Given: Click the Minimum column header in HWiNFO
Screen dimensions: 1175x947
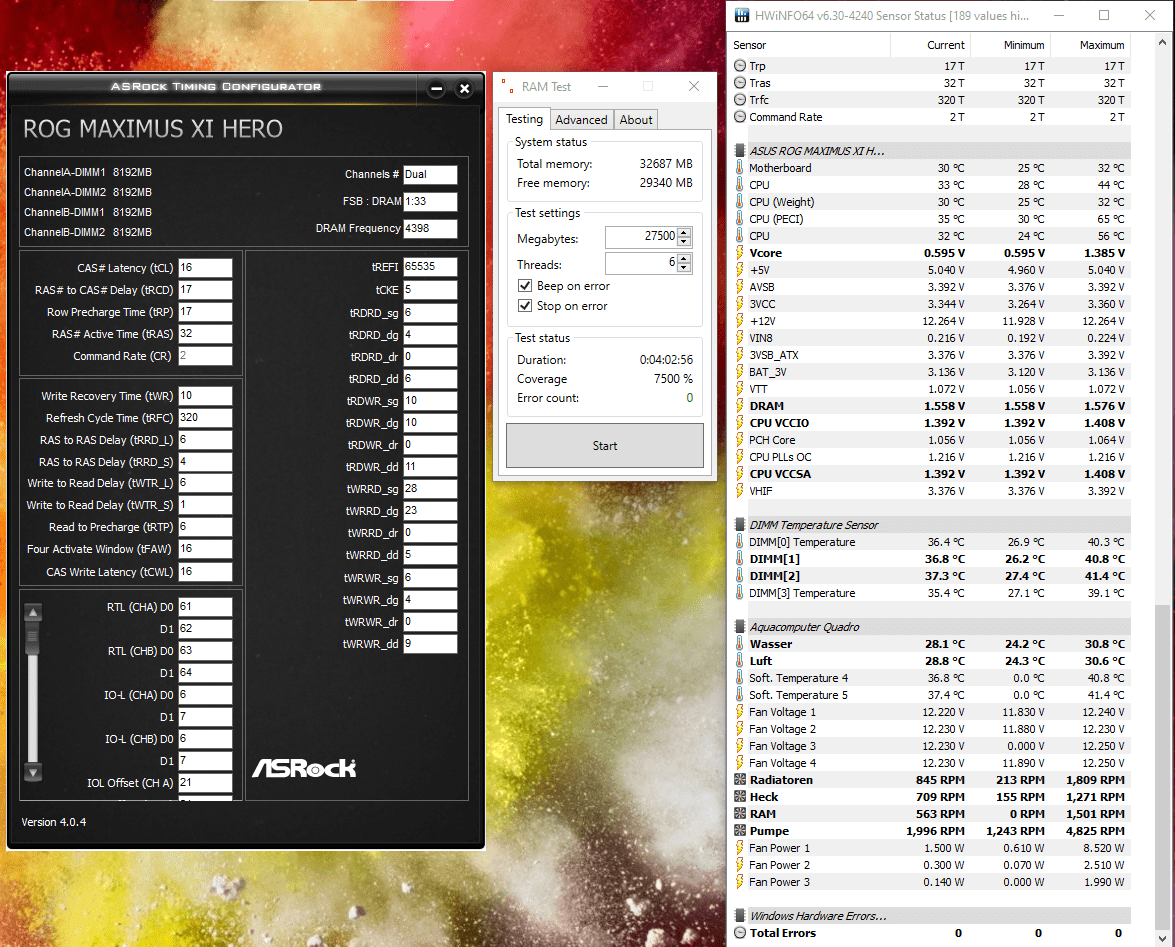Looking at the screenshot, I should [x=1010, y=45].
